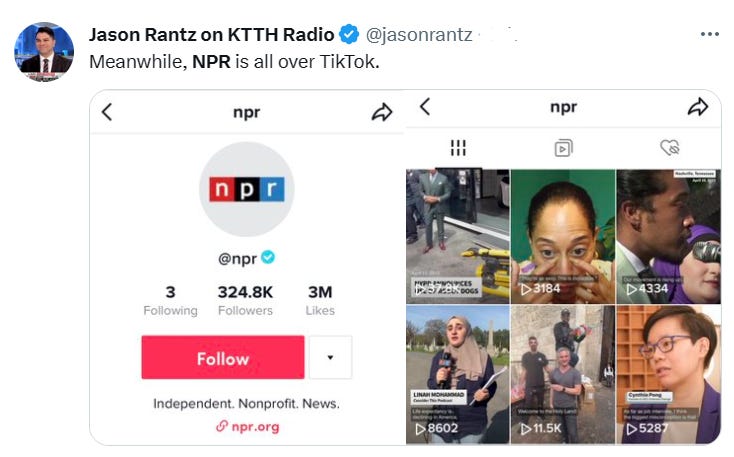Open the @jasonrantz handle link
The image size is (734, 457).
(x=419, y=35)
